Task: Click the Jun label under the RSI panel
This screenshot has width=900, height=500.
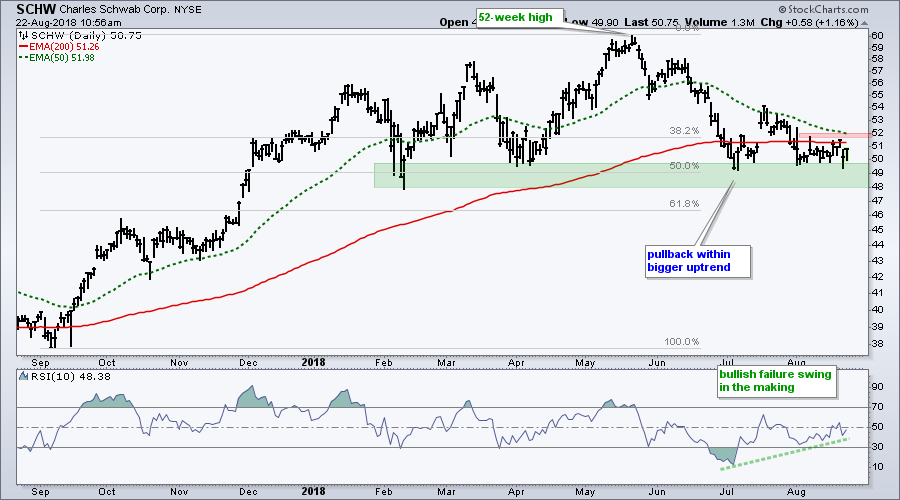Action: (x=657, y=491)
